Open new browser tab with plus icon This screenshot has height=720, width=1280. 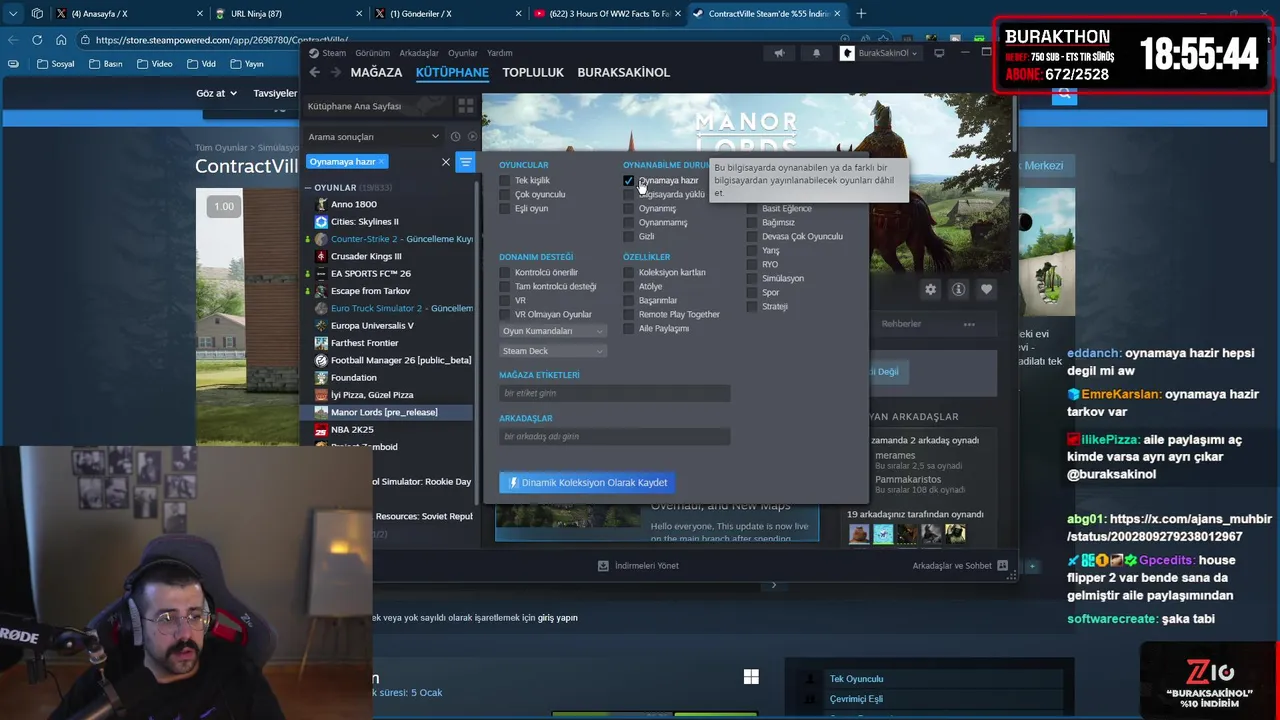(861, 13)
